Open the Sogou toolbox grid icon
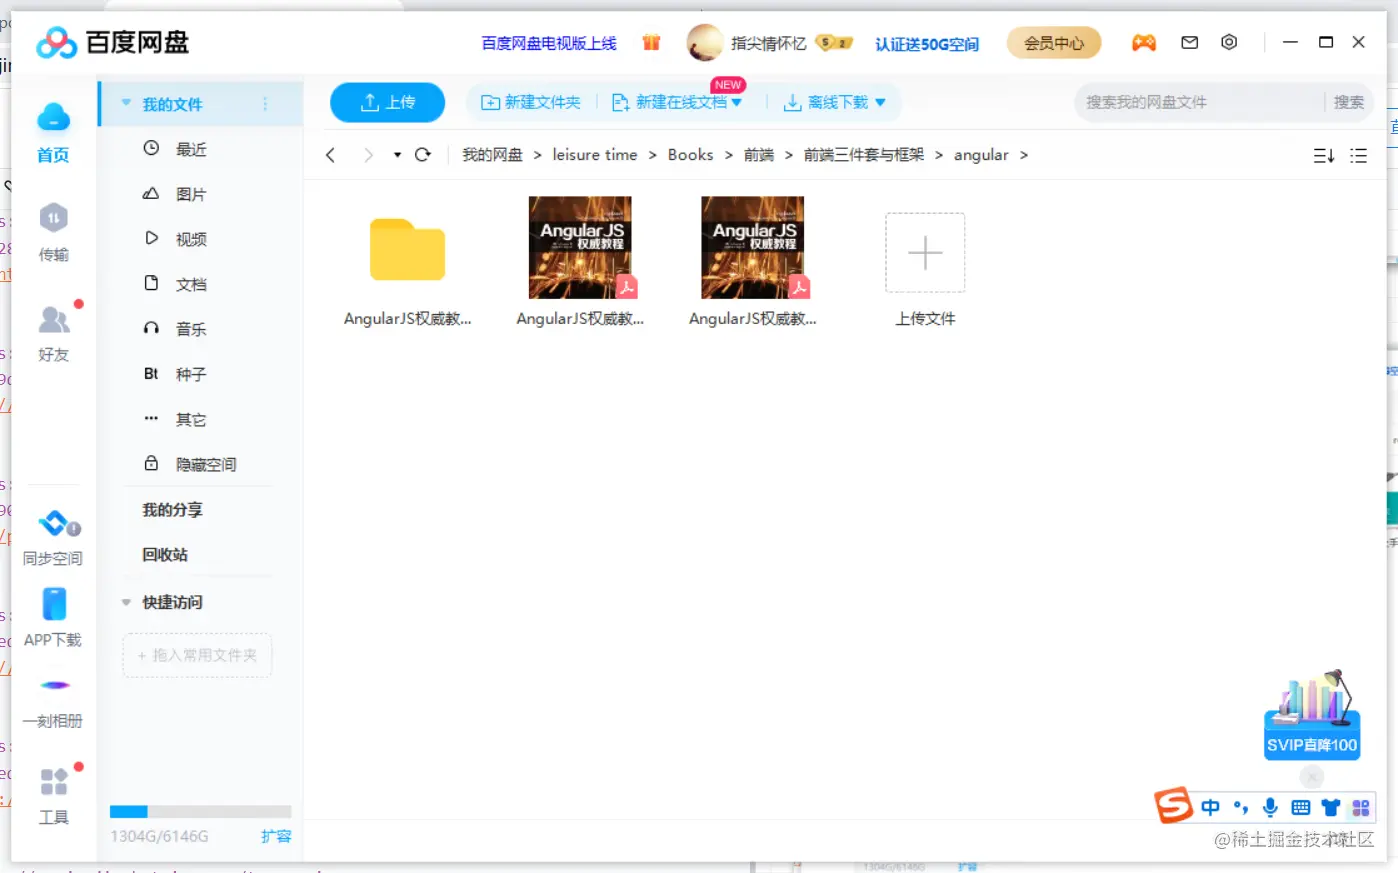Screen dimensions: 1398x873 [1360, 807]
